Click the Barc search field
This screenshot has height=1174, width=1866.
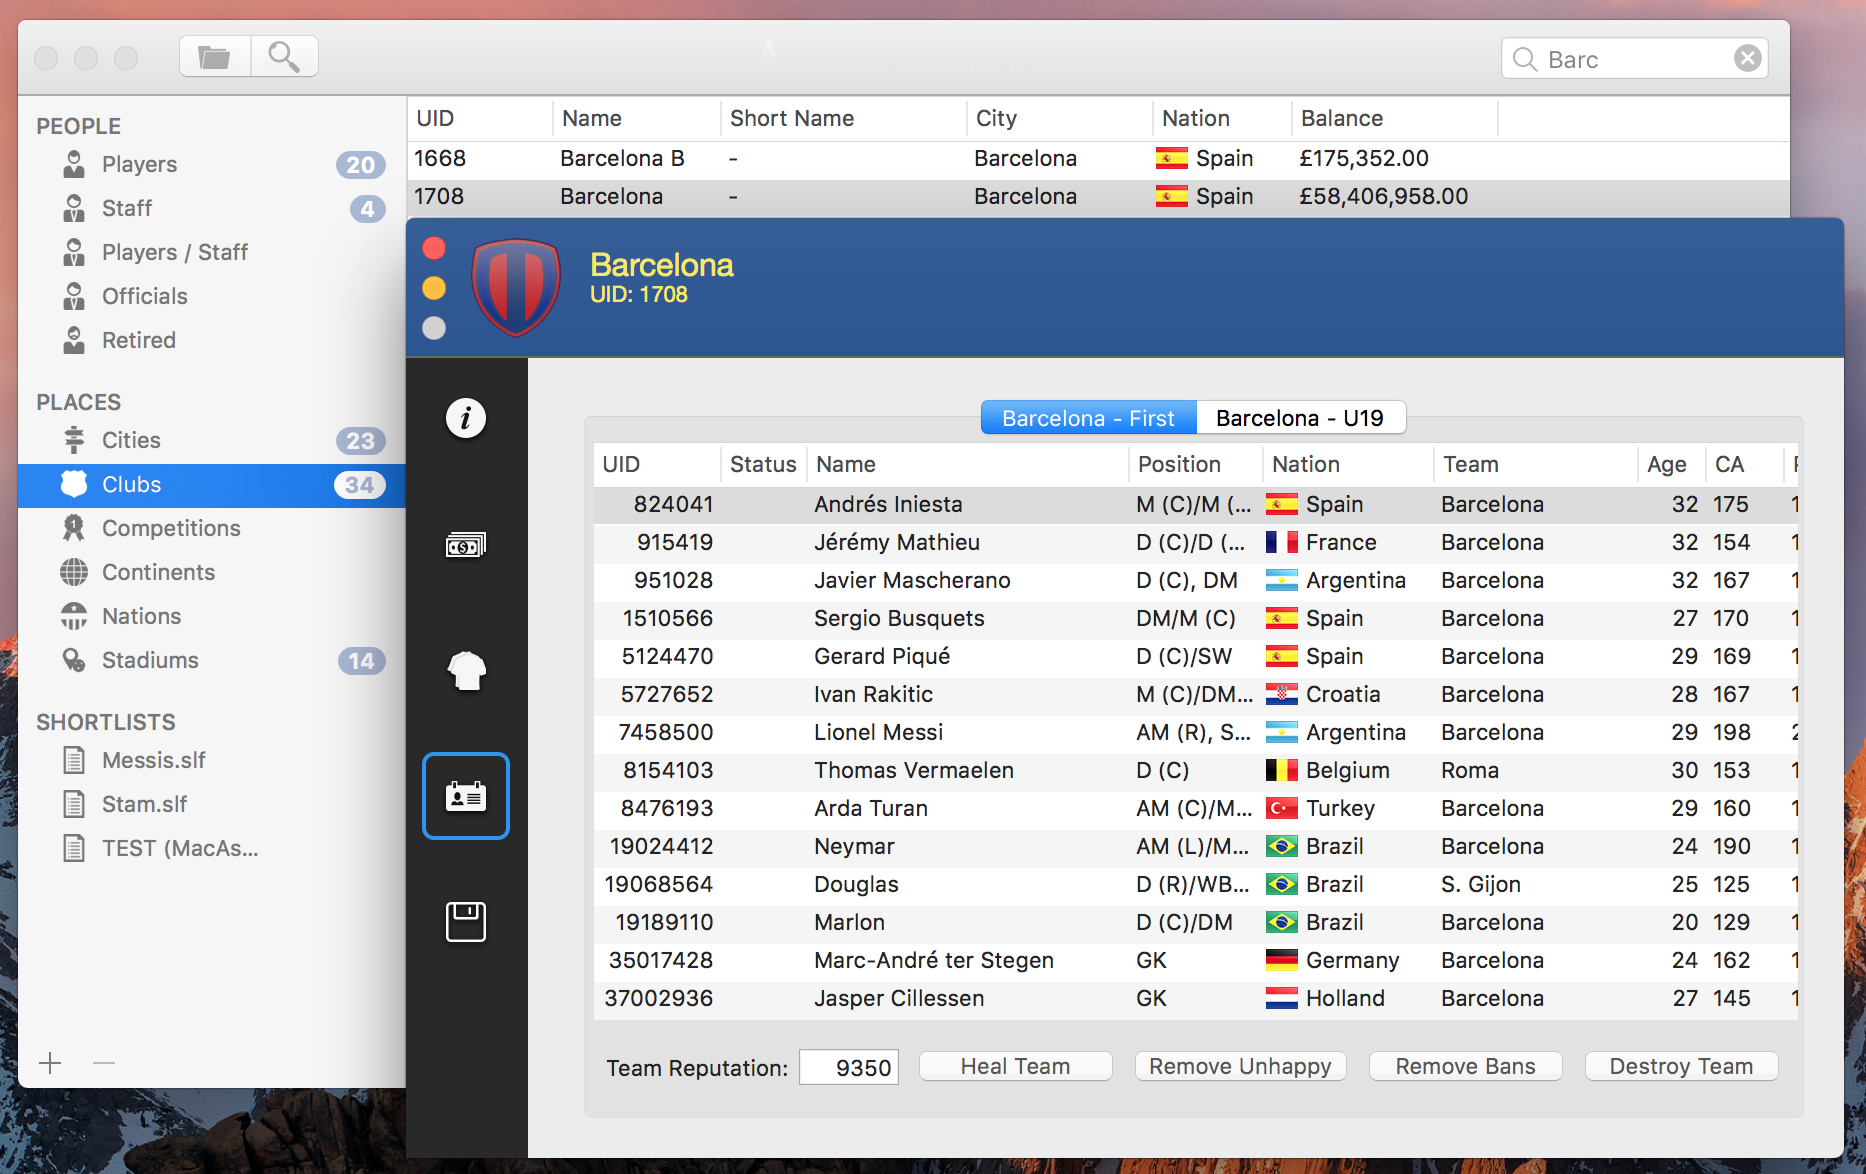tap(1634, 59)
